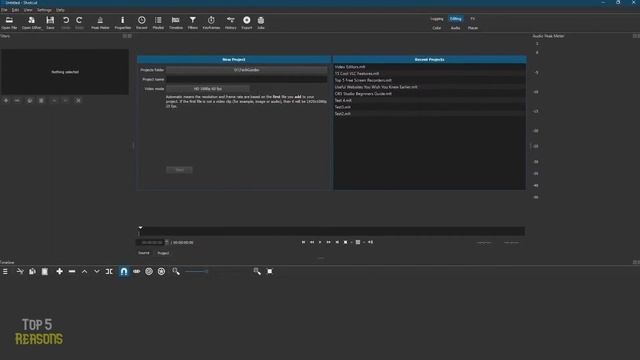Click the player play button

click(x=320, y=242)
